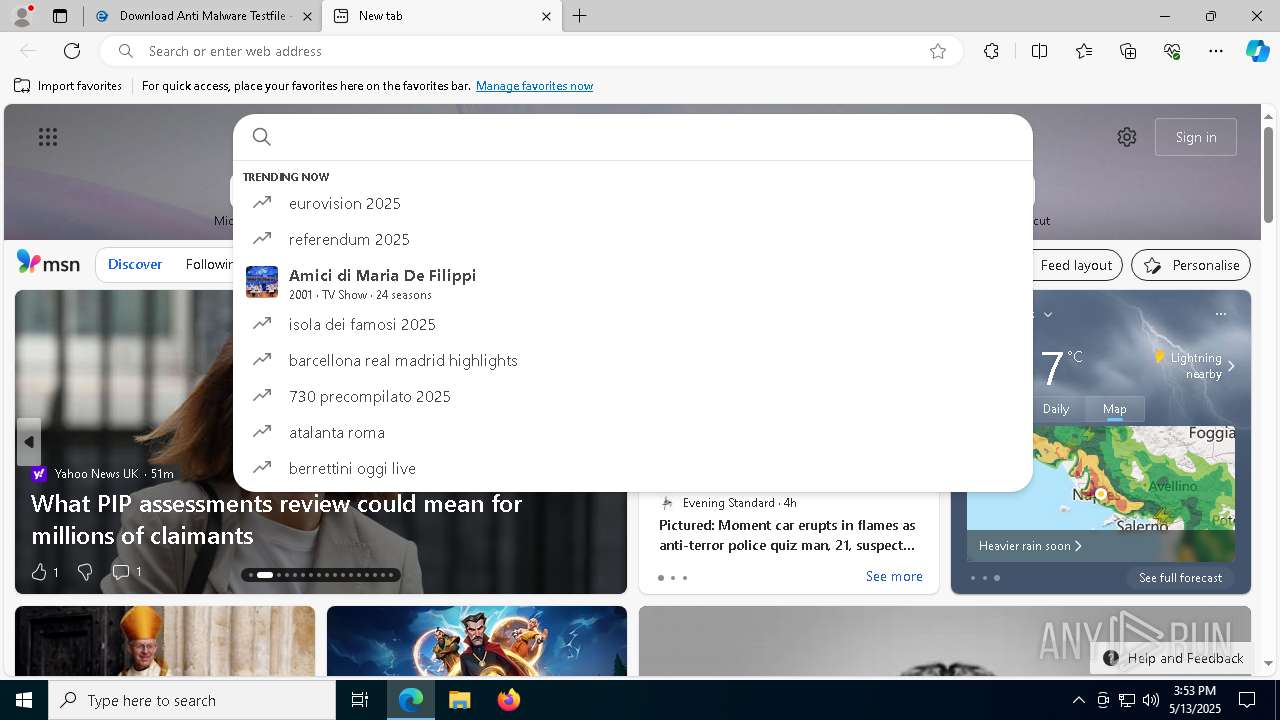Dislike the PIP assessments article

(85, 572)
